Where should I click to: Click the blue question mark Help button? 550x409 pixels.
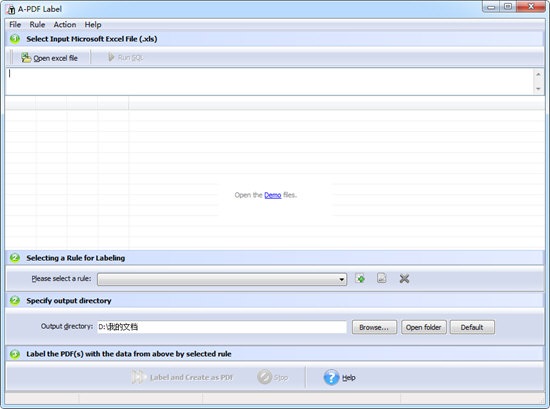(339, 377)
